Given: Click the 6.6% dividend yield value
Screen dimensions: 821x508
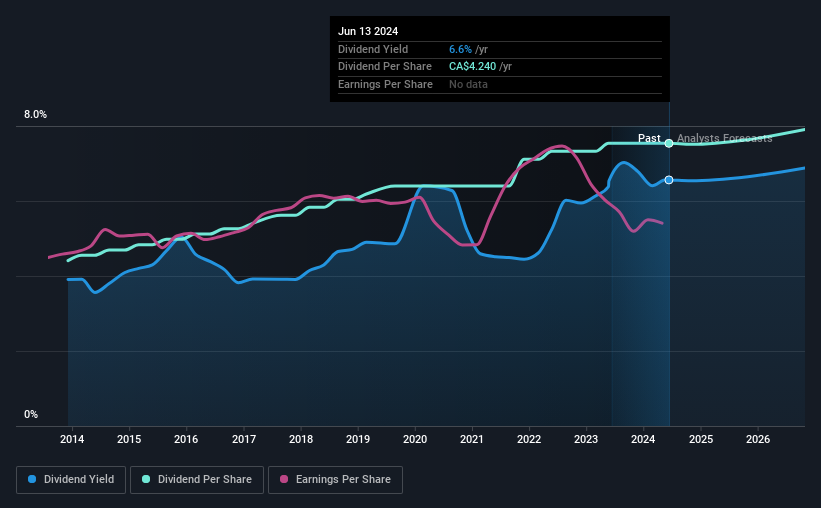Looking at the screenshot, I should (x=460, y=49).
